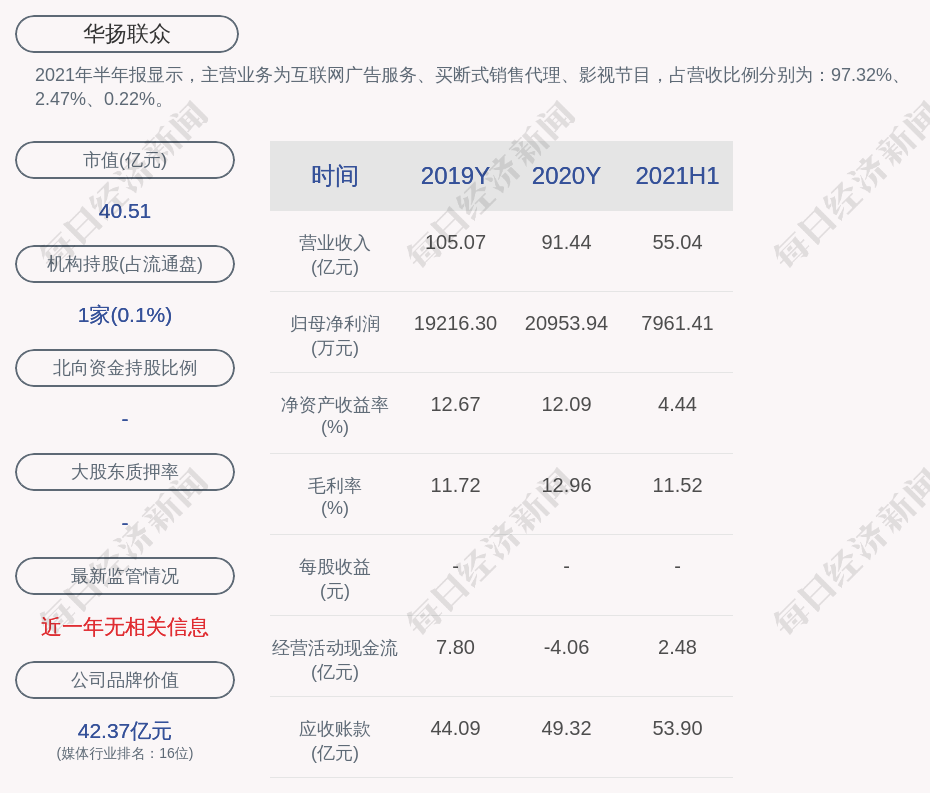Screen dimensions: 930x793
Task: Select receivables value 44.09
Action: pyautogui.click(x=456, y=728)
